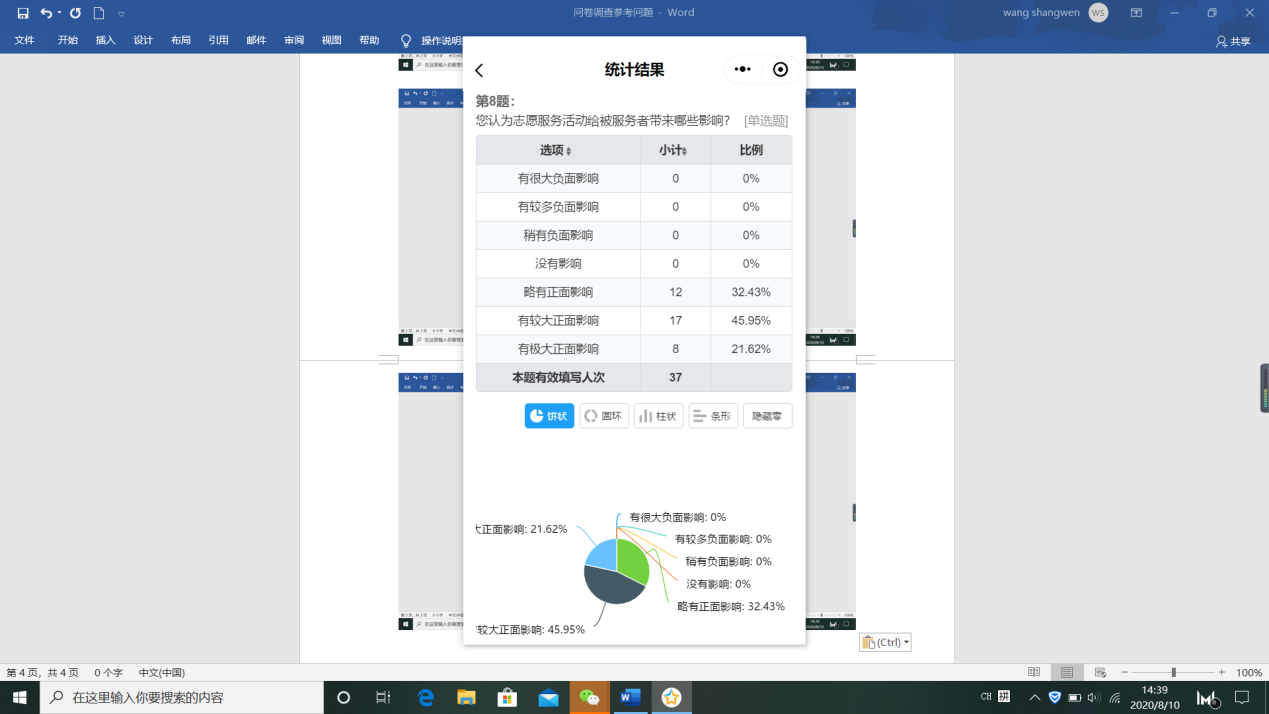This screenshot has width=1269, height=714.
Task: Open the three-dot more options menu
Action: [742, 69]
